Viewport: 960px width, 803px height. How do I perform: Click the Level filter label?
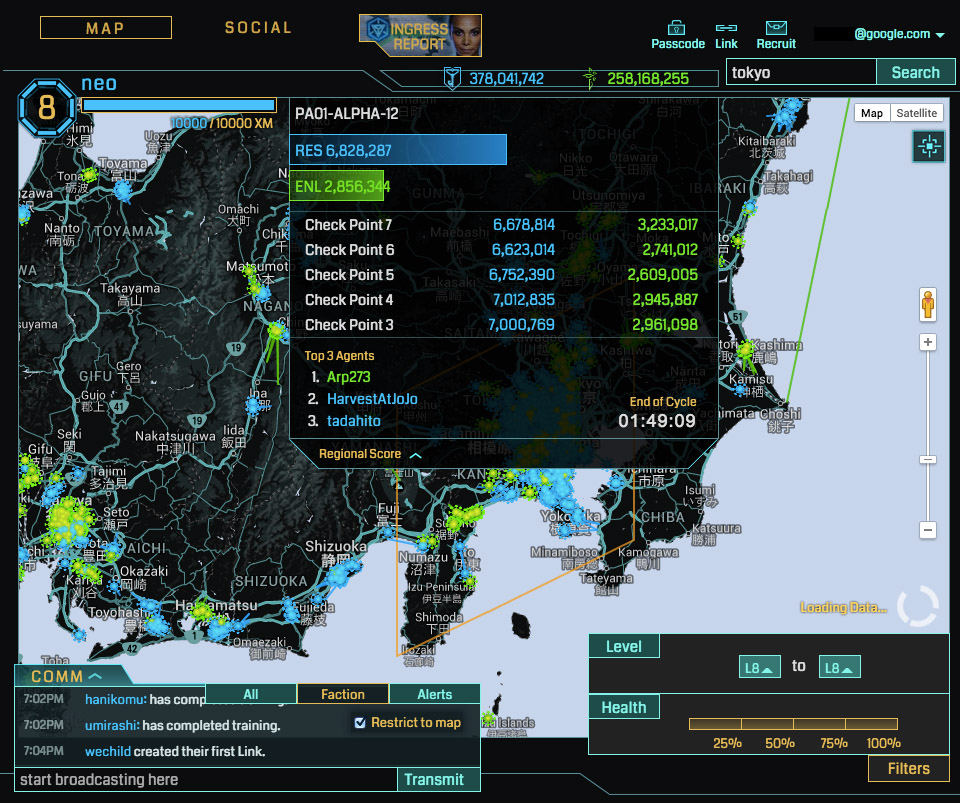pyautogui.click(x=624, y=646)
